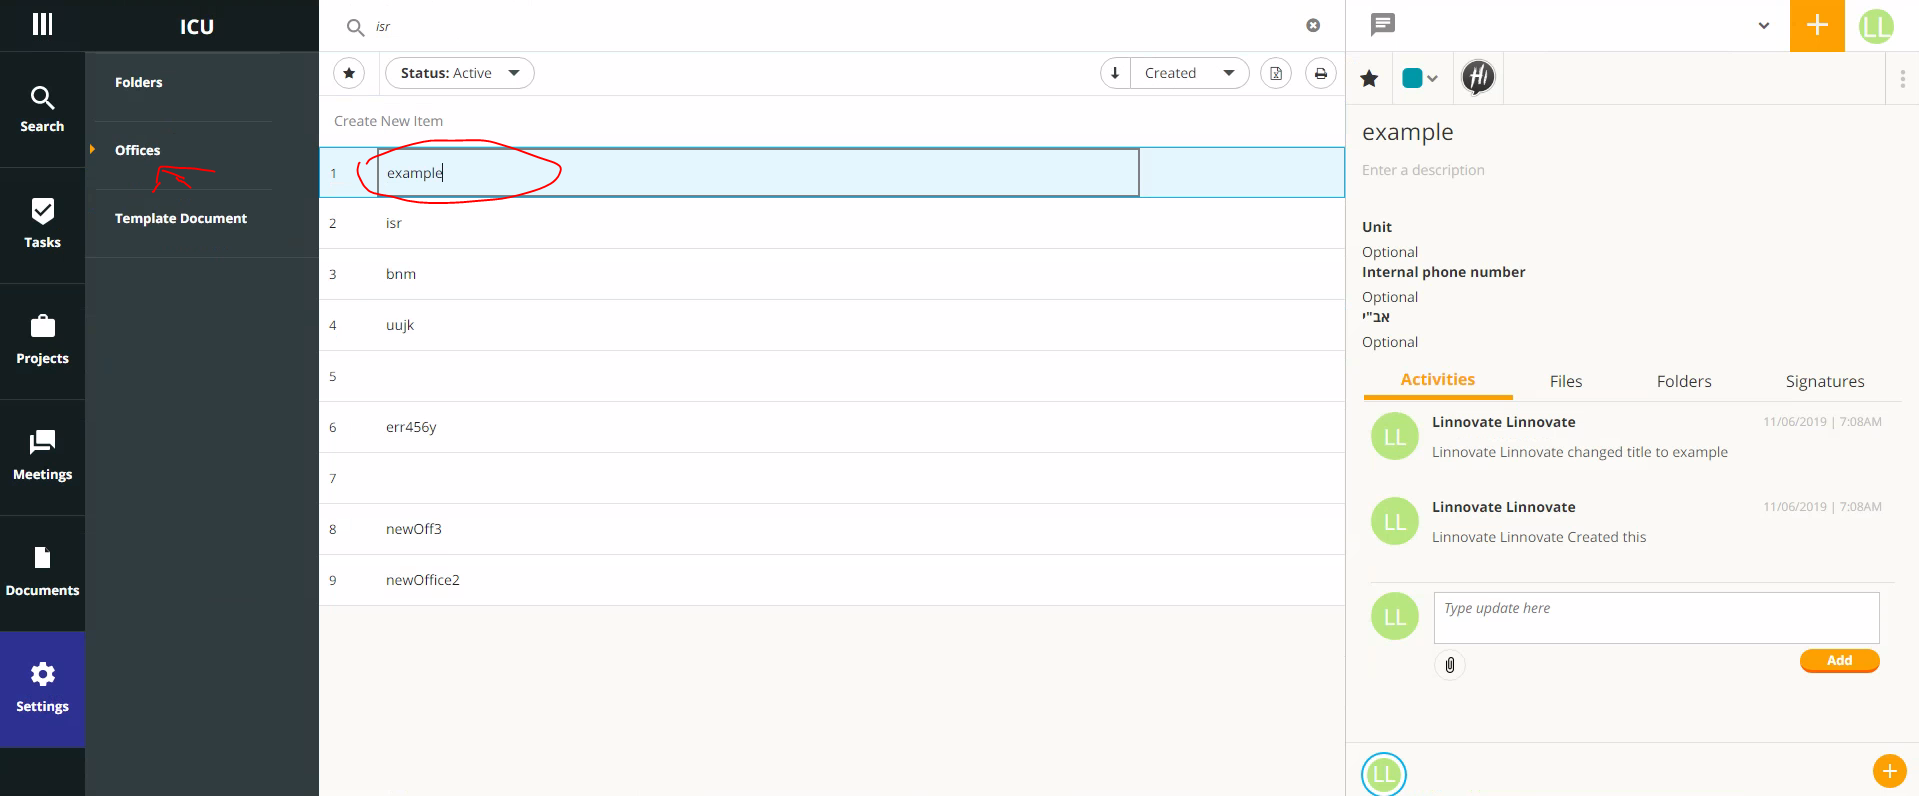
Task: Select empty row number 5
Action: point(832,376)
